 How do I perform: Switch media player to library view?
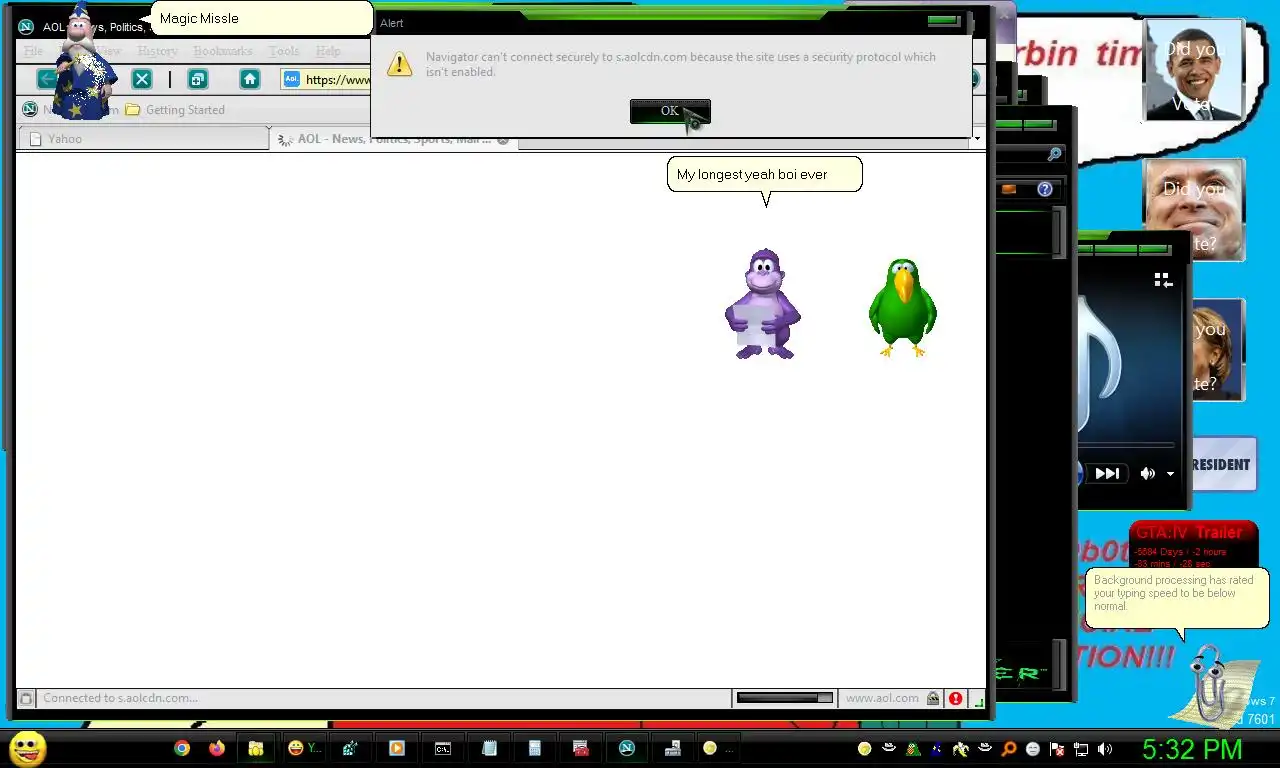coord(1162,281)
